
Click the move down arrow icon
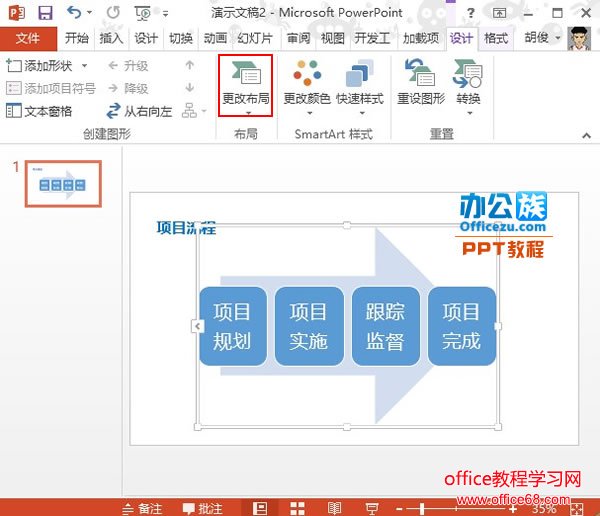point(190,88)
